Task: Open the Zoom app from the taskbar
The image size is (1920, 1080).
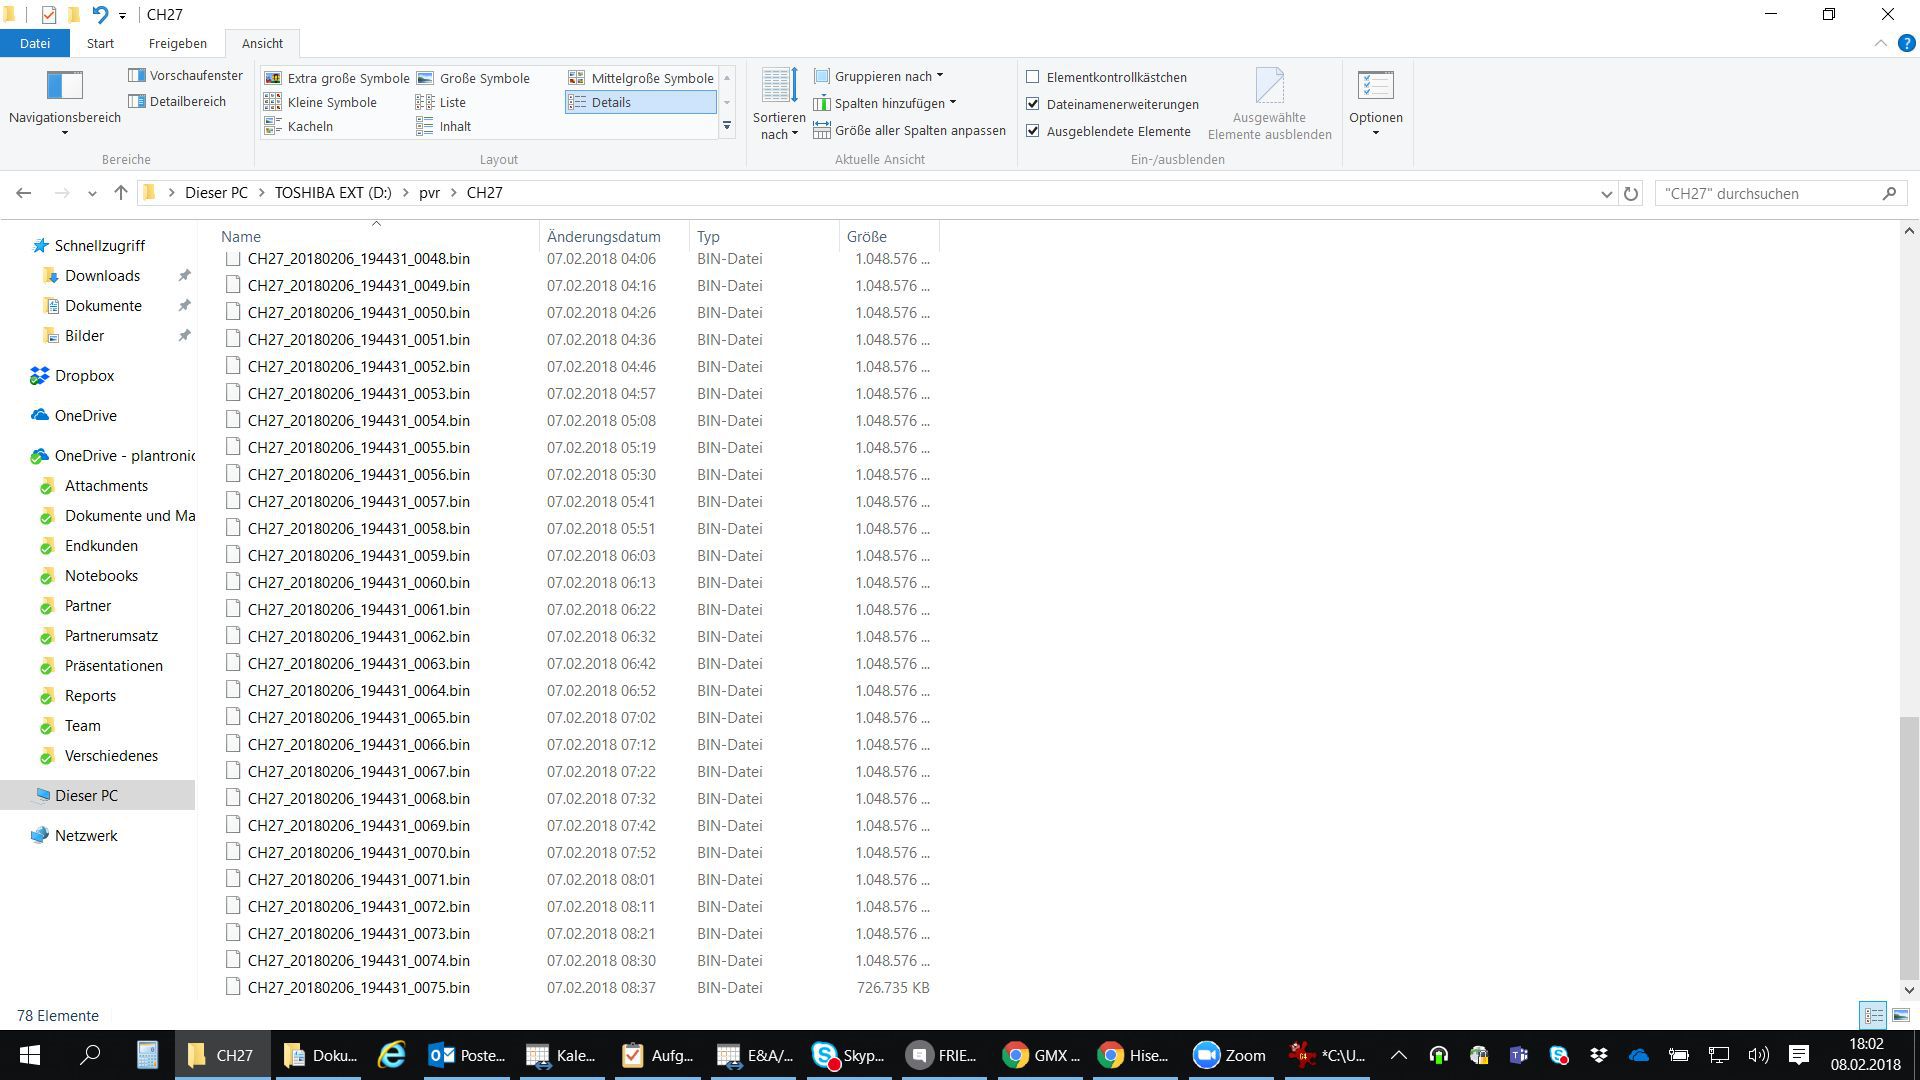Action: 1229,1056
